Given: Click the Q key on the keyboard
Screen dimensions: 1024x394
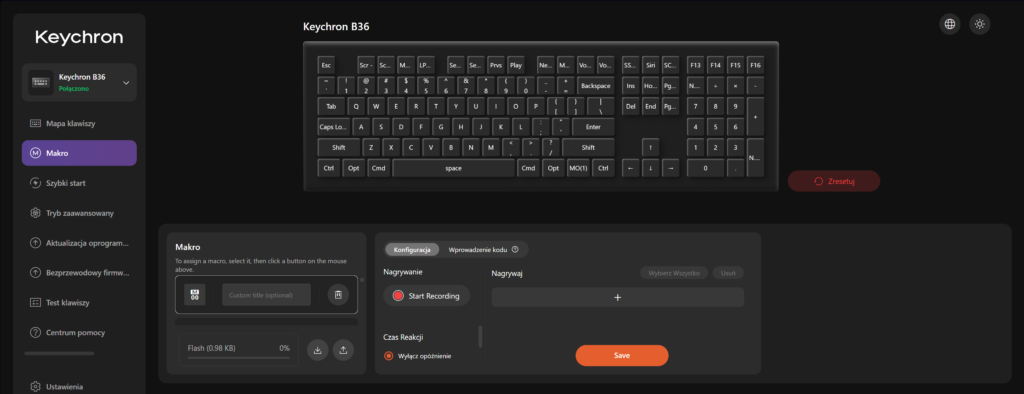Looking at the screenshot, I should pos(357,107).
